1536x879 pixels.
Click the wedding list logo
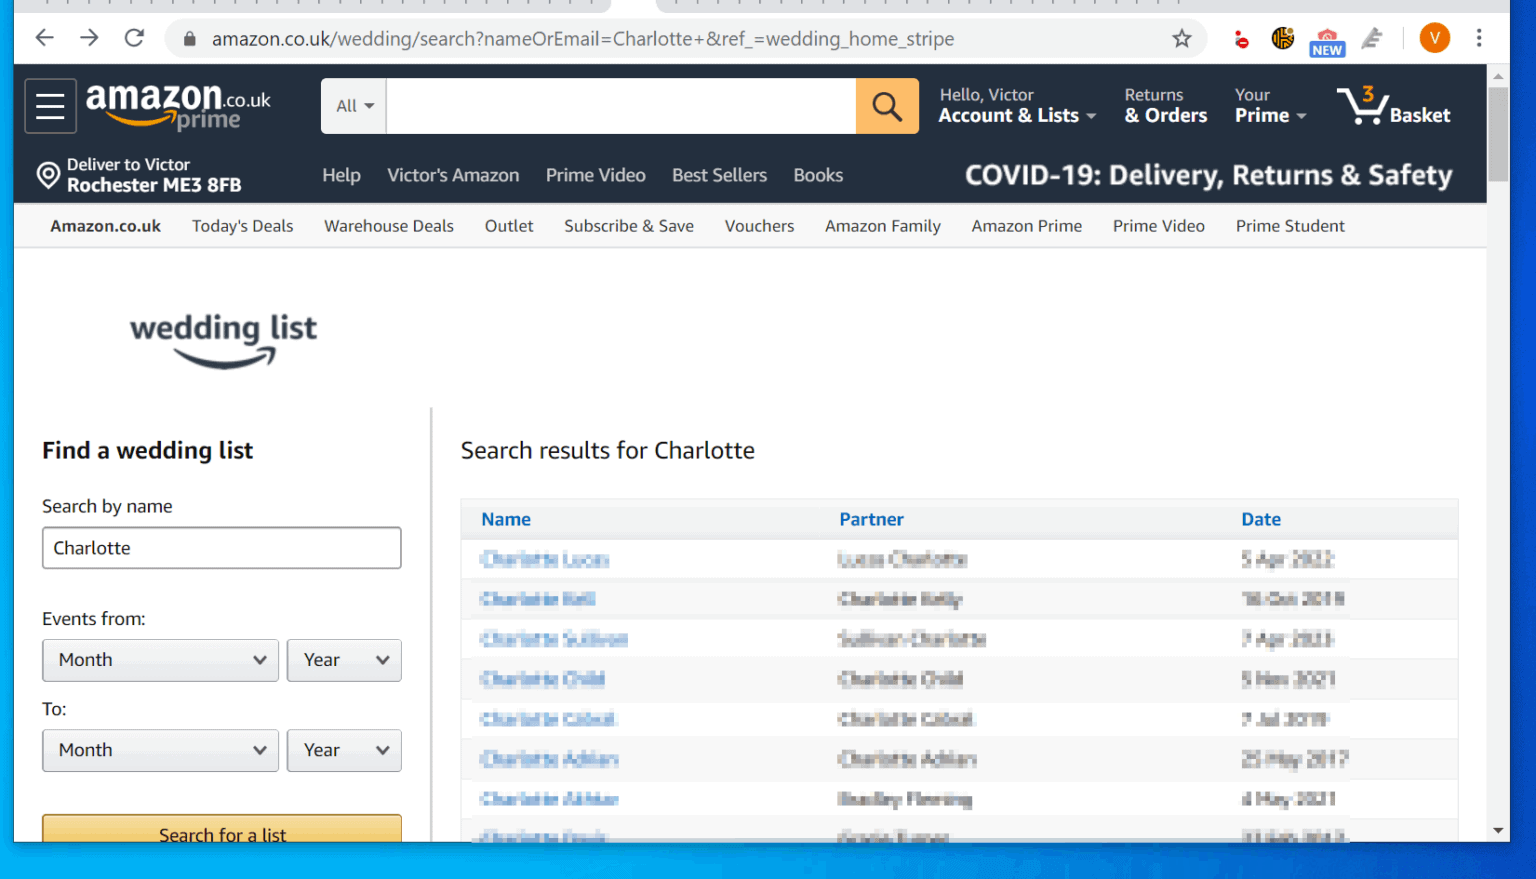tap(223, 340)
